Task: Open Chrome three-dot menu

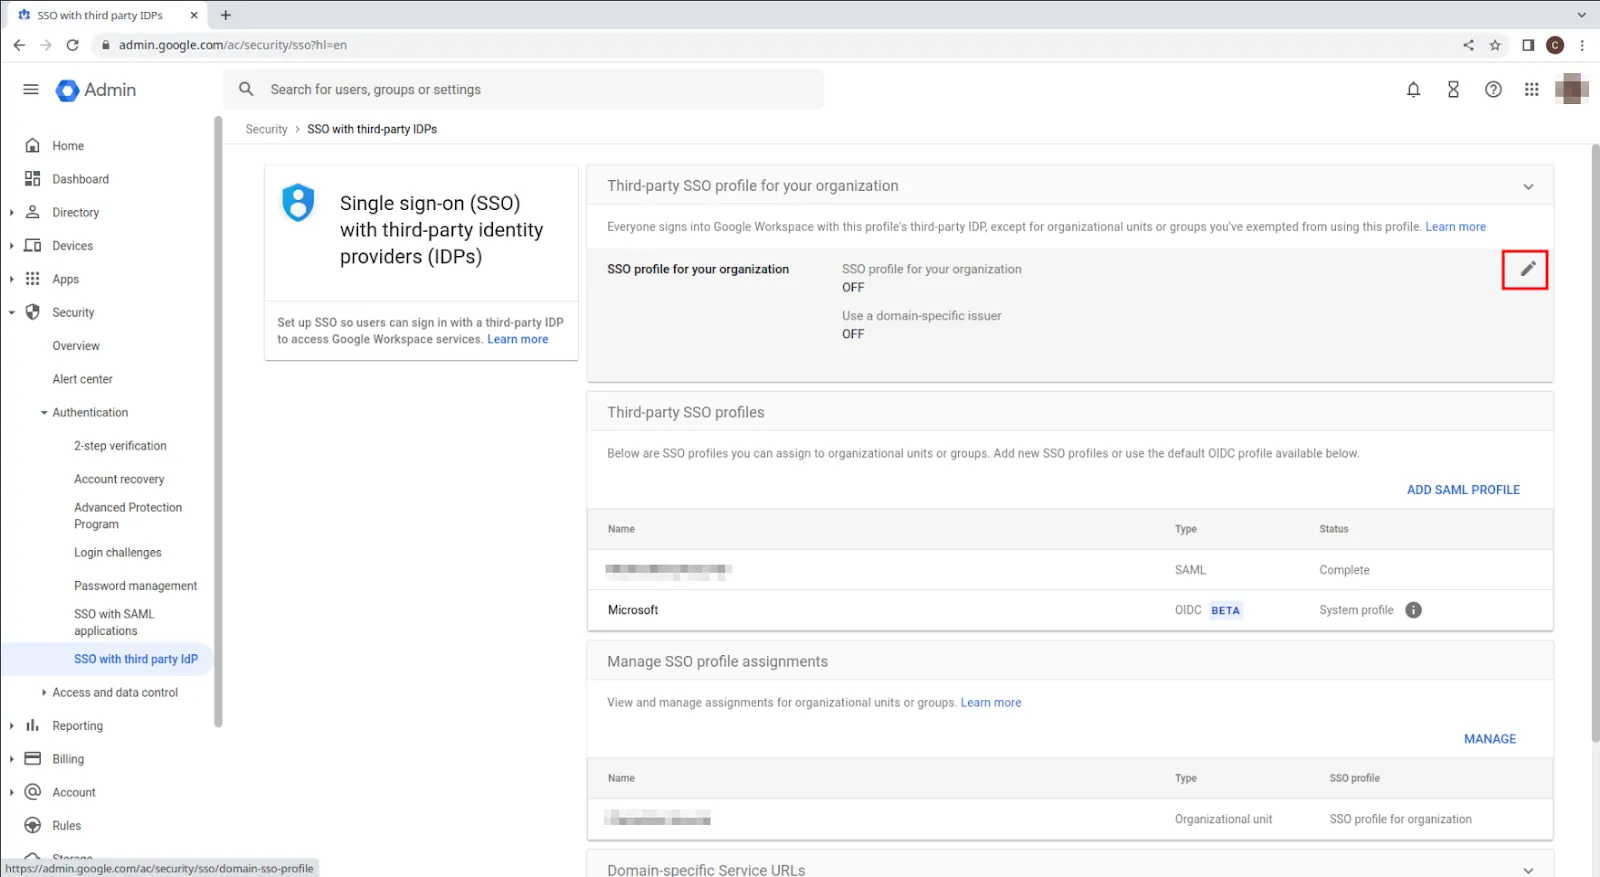Action: [1582, 45]
